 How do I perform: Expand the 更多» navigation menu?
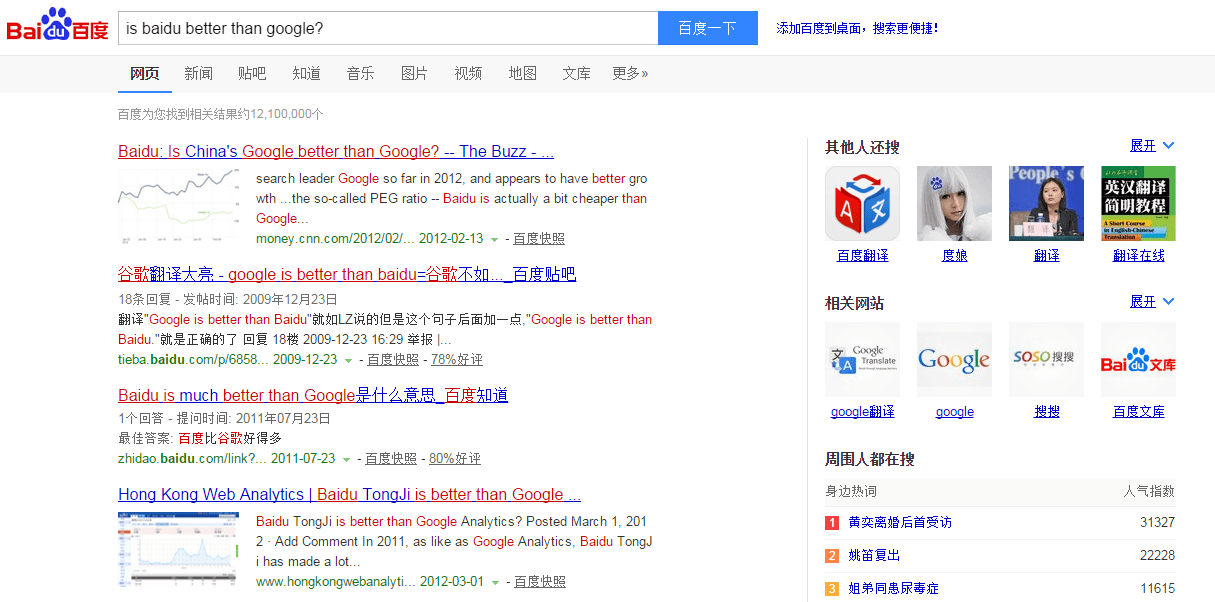tap(630, 73)
